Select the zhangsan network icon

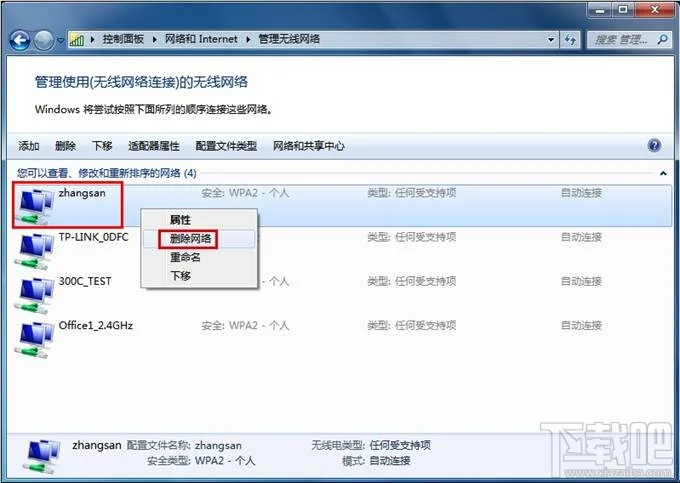[35, 207]
